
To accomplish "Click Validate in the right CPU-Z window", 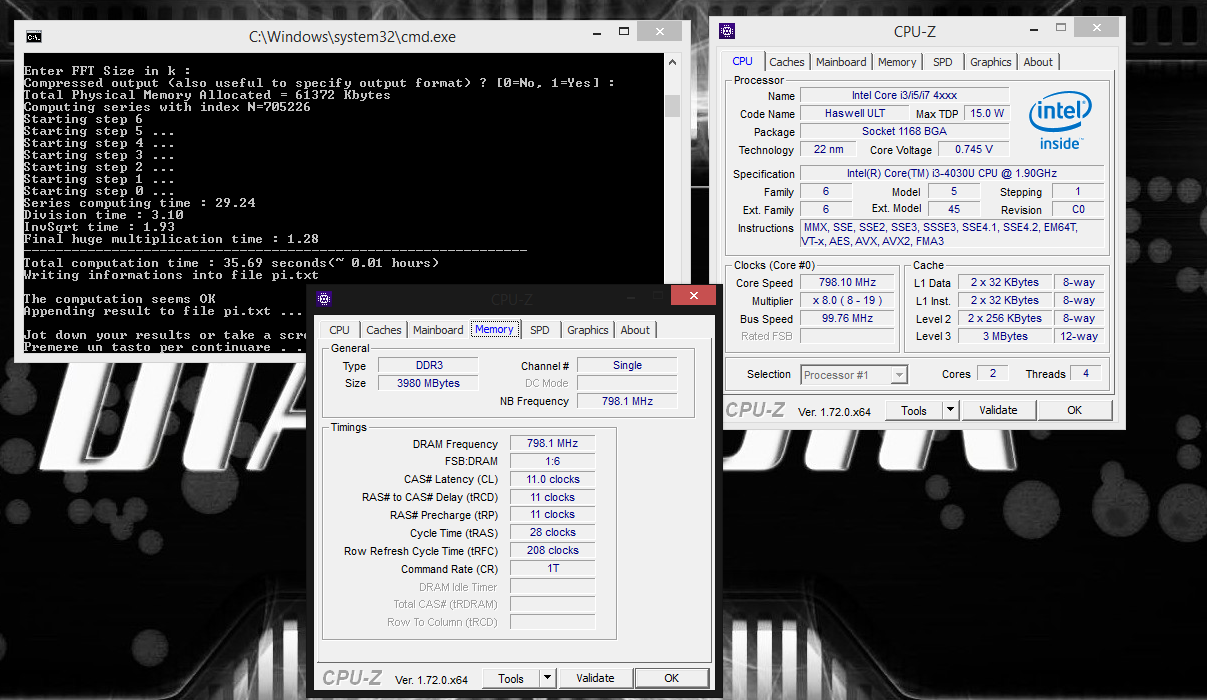I will (x=998, y=410).
